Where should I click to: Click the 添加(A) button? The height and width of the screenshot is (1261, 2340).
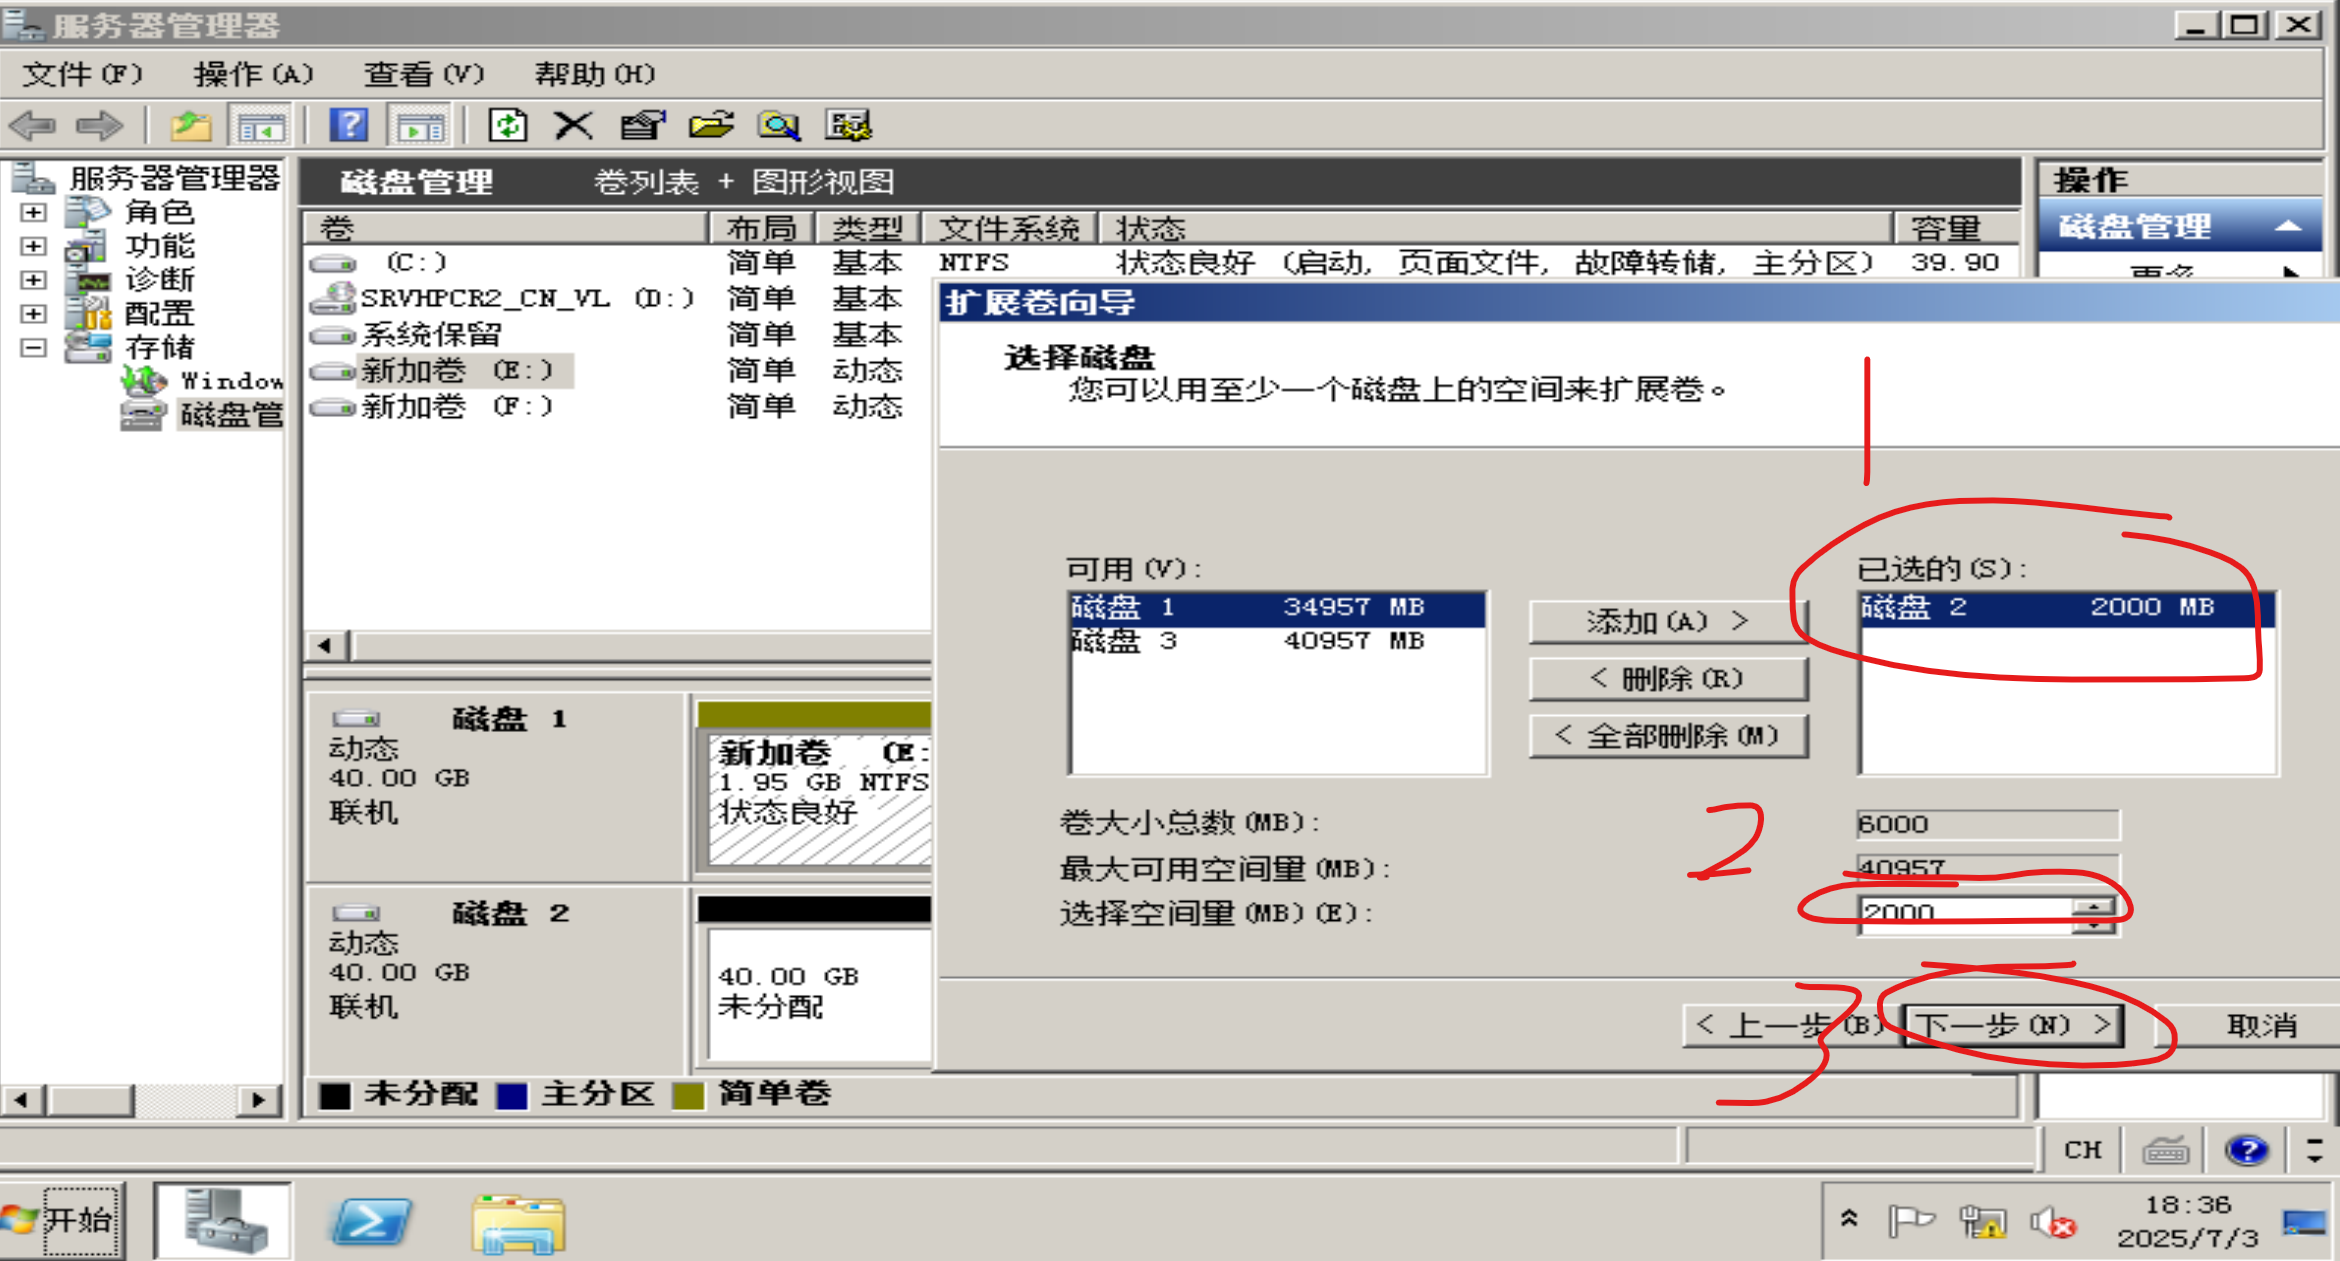click(x=1667, y=621)
